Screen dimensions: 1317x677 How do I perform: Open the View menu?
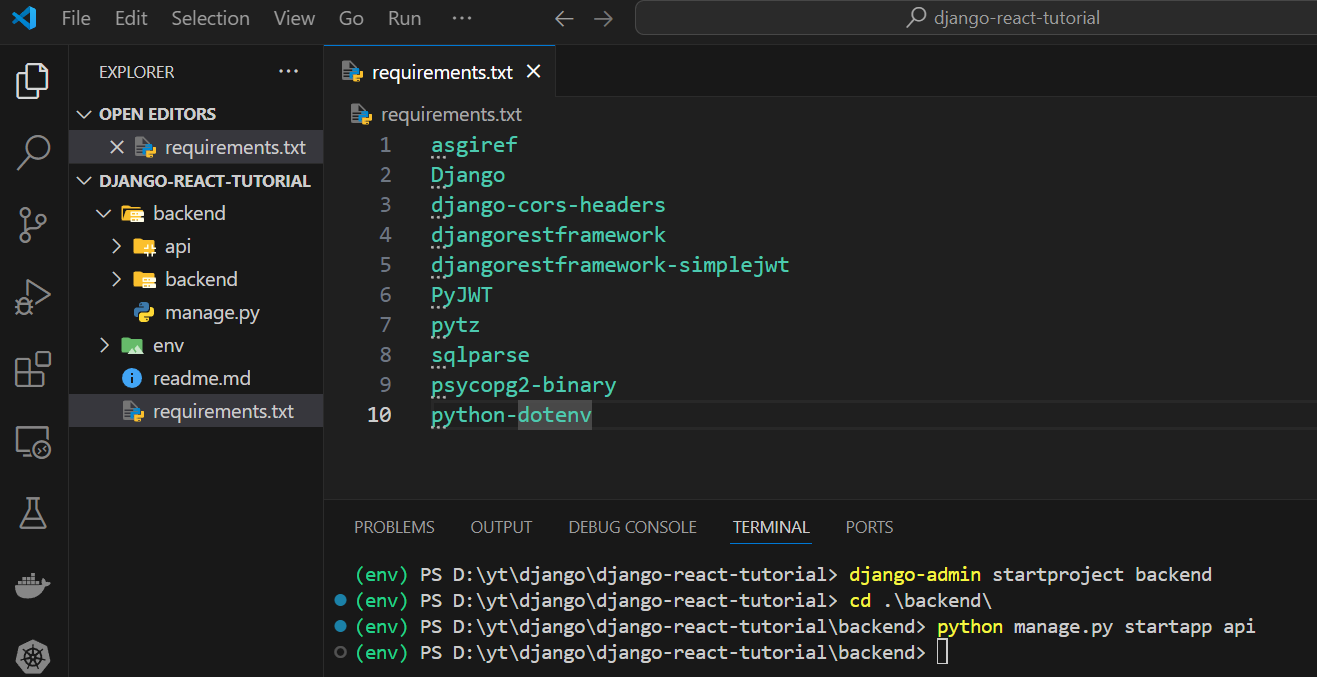pos(294,19)
